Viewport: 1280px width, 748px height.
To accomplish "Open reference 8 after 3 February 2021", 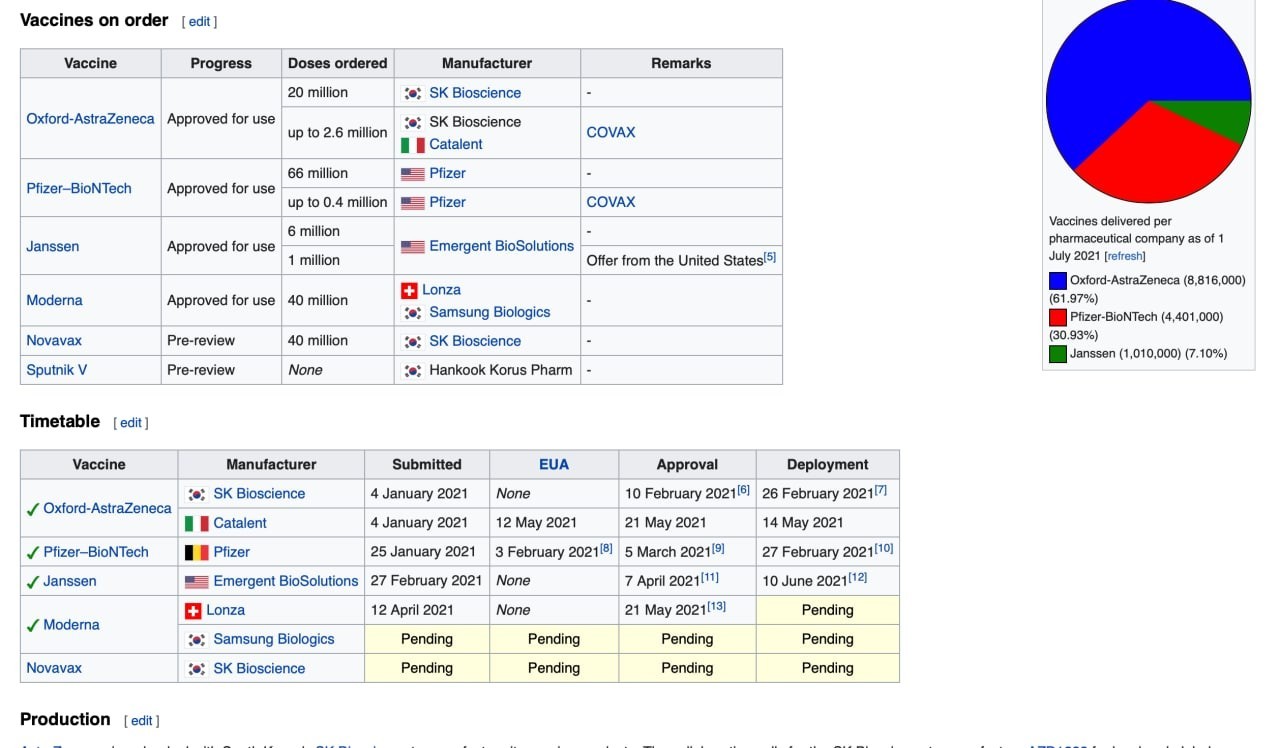I will 606,548.
